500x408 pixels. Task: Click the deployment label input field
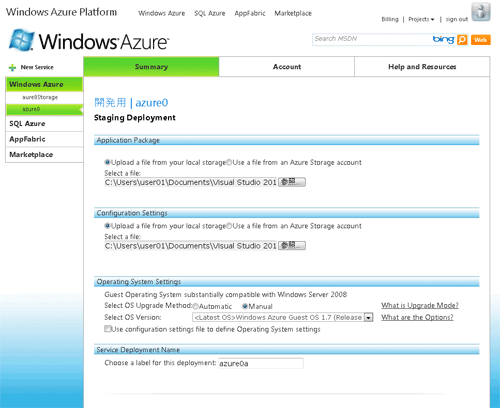(261, 363)
